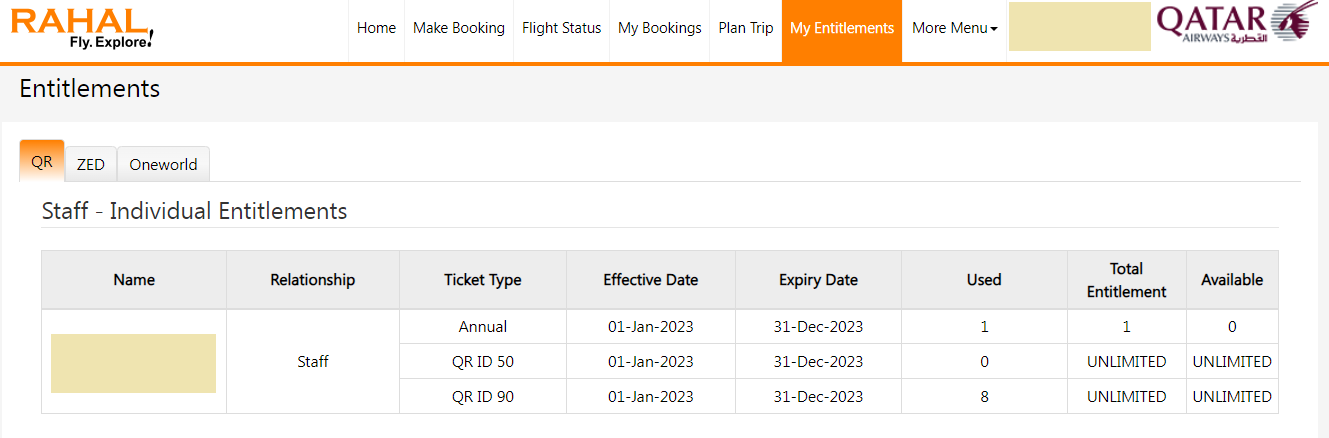Viewport: 1329px width, 438px height.
Task: Switch to the ZED tab
Action: tap(91, 165)
